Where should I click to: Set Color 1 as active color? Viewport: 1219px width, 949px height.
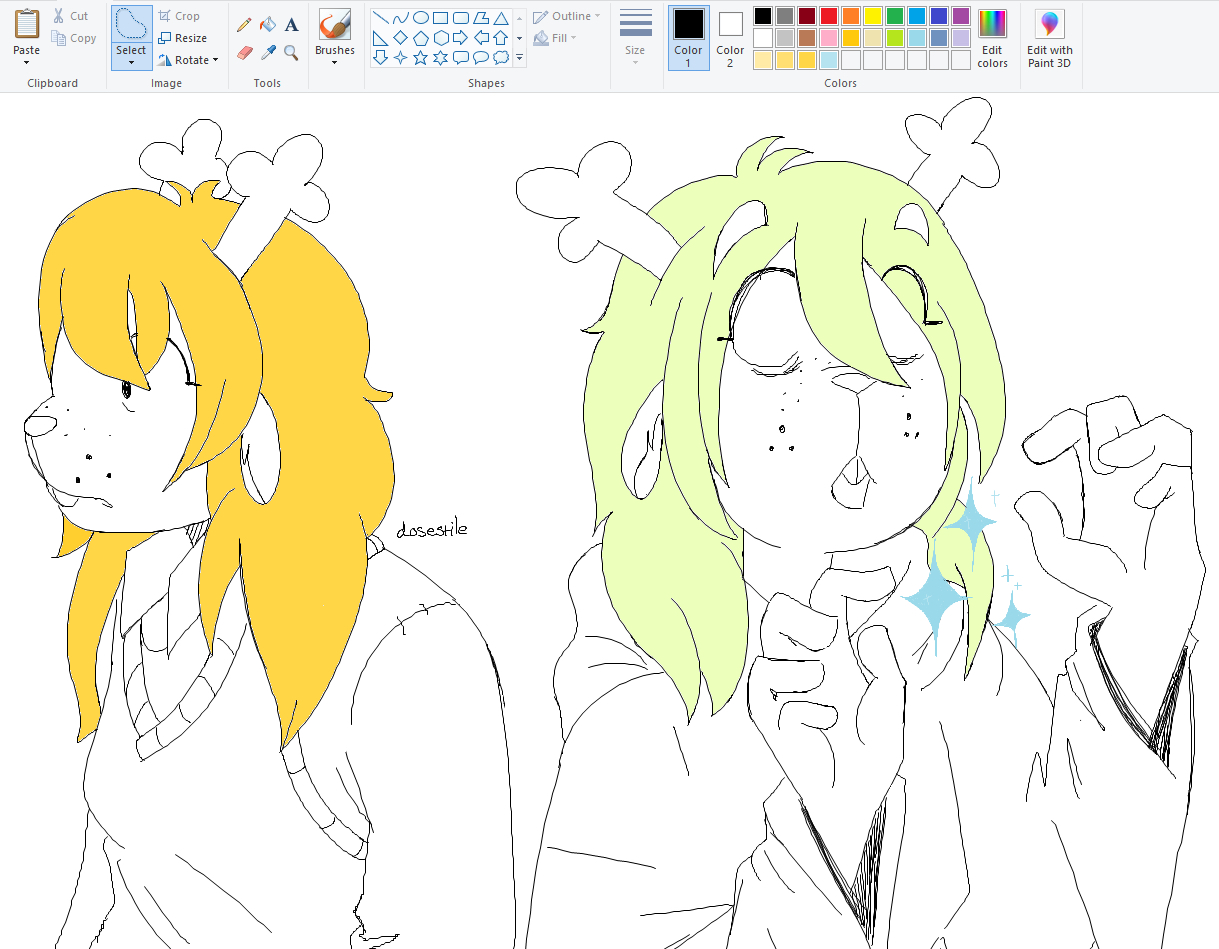point(688,38)
